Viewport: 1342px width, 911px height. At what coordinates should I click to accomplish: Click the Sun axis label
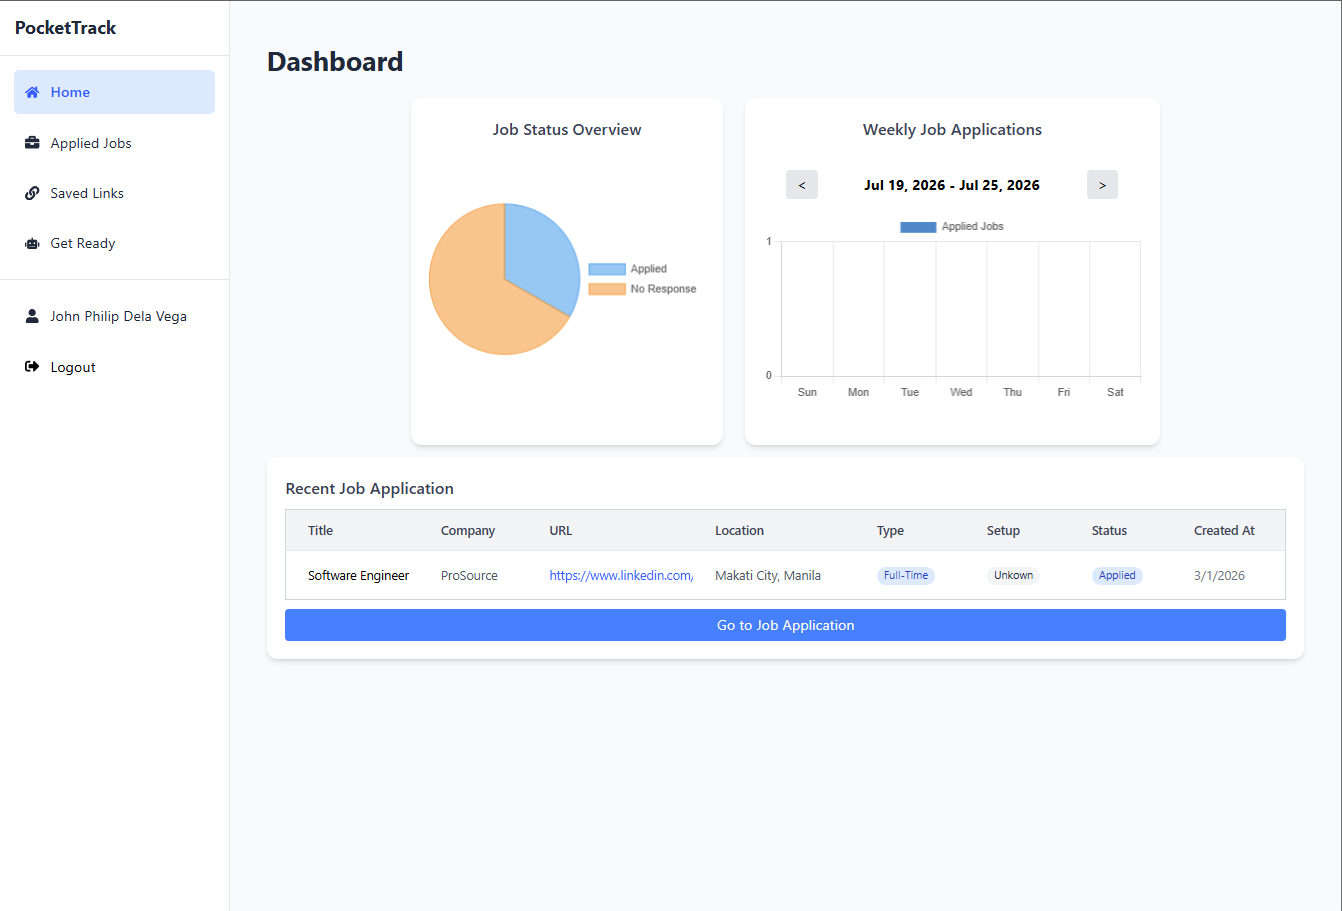(807, 392)
